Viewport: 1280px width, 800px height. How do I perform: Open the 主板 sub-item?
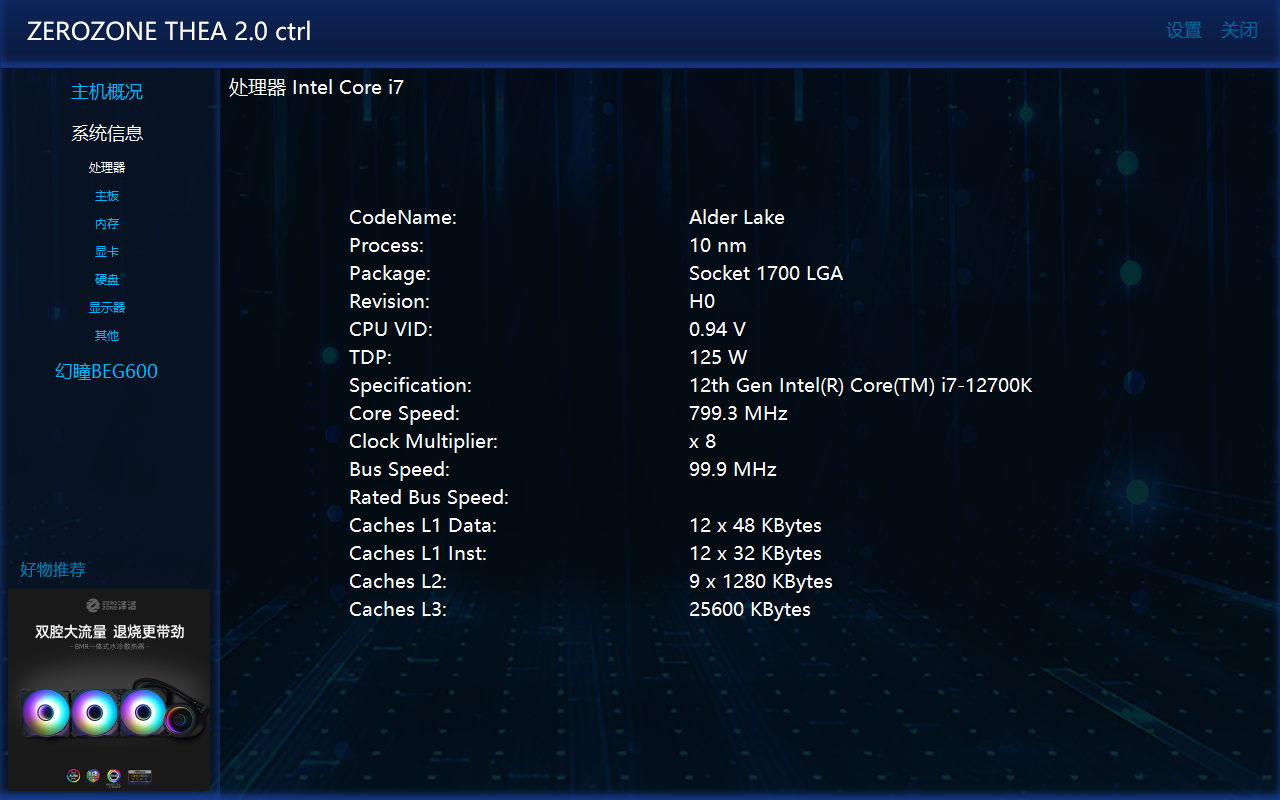[107, 196]
